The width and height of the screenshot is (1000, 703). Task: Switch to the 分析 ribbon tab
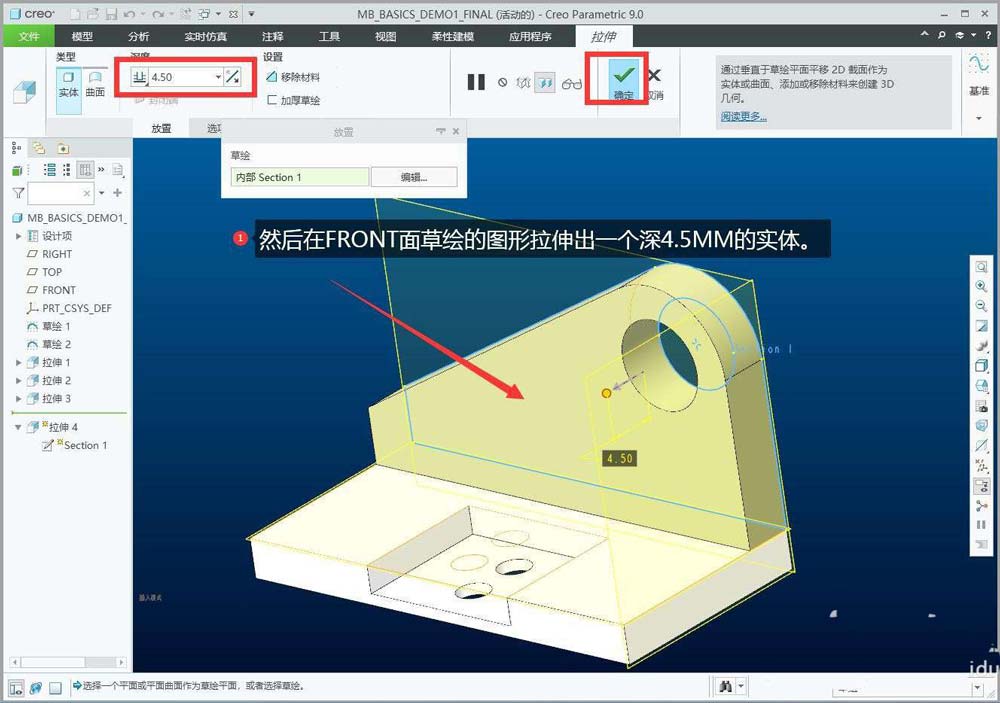pyautogui.click(x=138, y=36)
